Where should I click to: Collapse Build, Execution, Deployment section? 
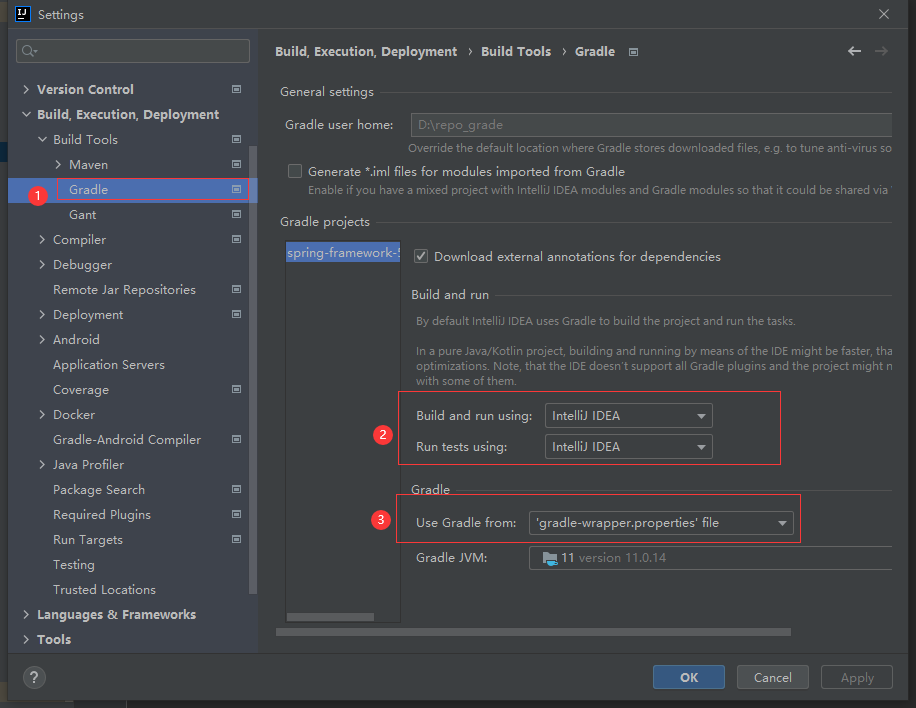tap(26, 114)
